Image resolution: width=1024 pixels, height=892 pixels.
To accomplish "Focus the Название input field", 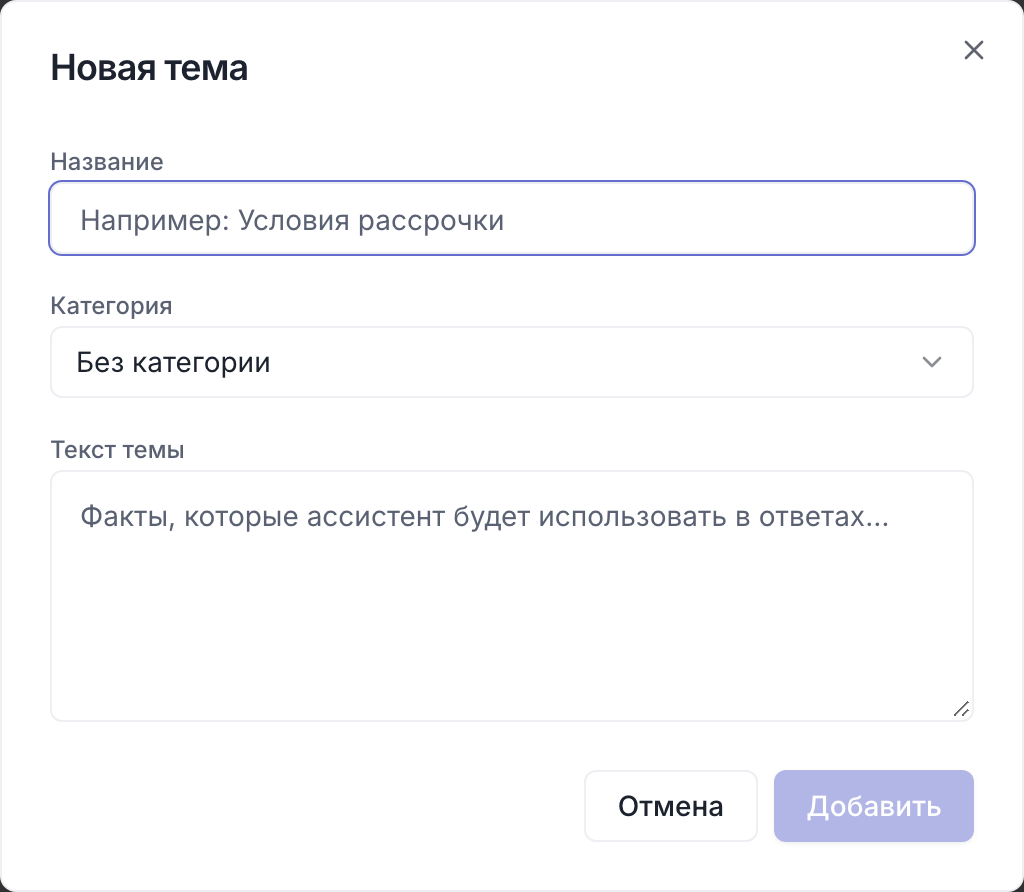I will [512, 218].
